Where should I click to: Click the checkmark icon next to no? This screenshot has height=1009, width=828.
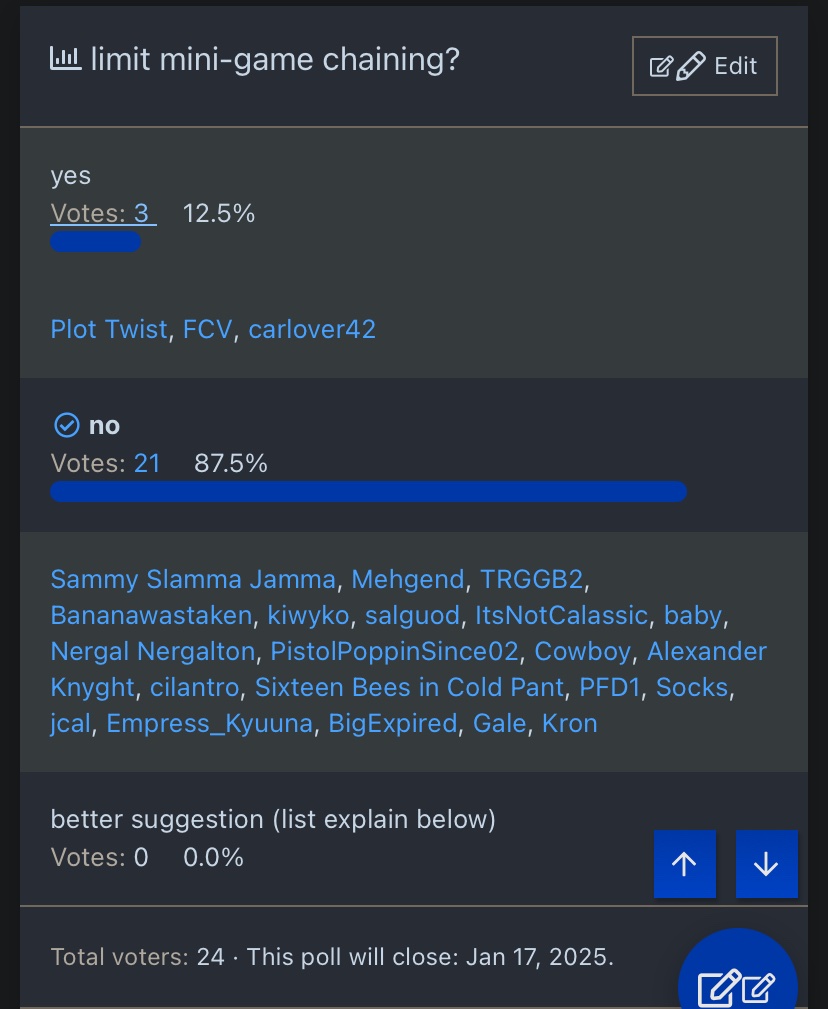coord(66,426)
